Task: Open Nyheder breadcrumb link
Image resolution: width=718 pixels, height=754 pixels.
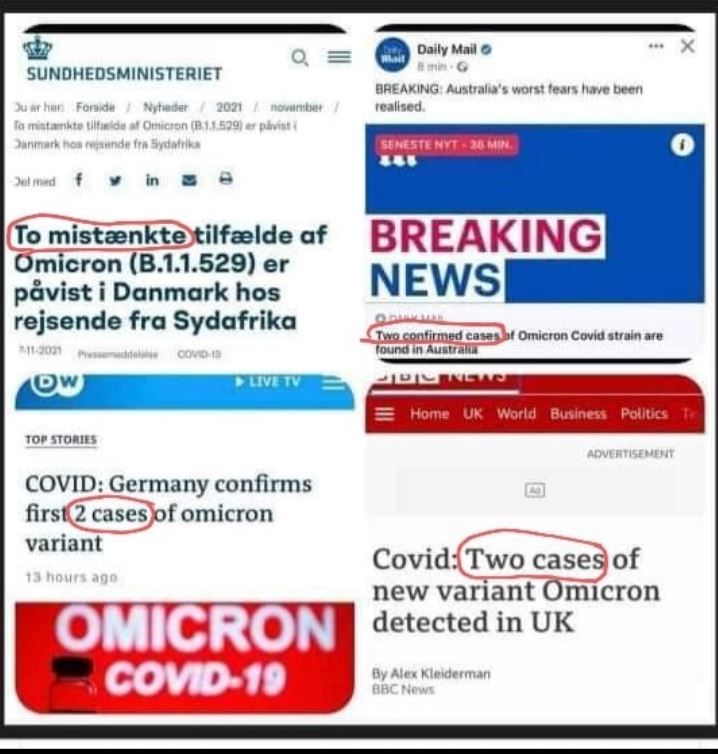Action: [165, 107]
